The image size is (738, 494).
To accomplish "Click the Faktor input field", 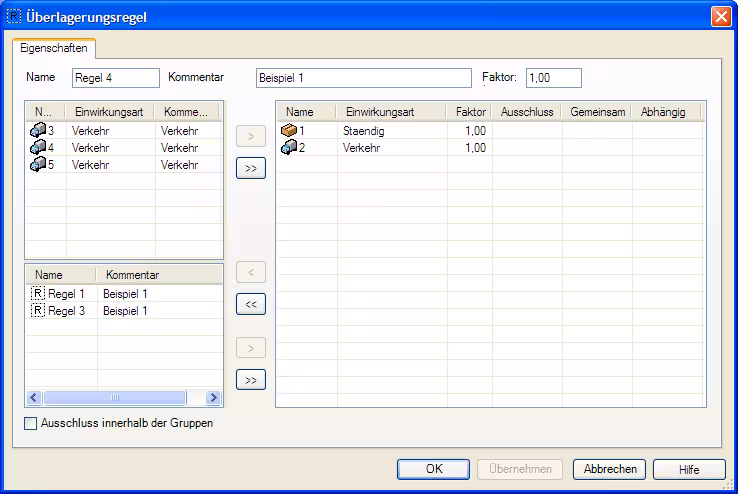I will (x=553, y=78).
